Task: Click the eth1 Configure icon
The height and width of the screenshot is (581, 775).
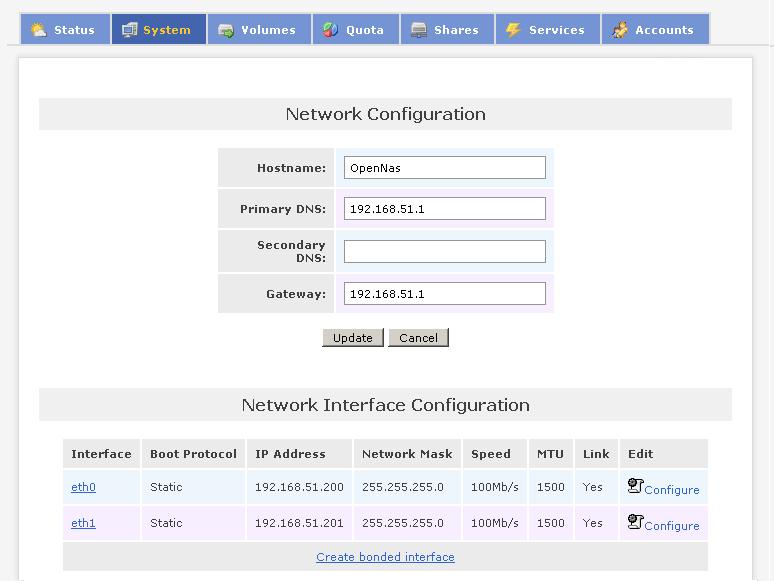Action: [x=635, y=521]
